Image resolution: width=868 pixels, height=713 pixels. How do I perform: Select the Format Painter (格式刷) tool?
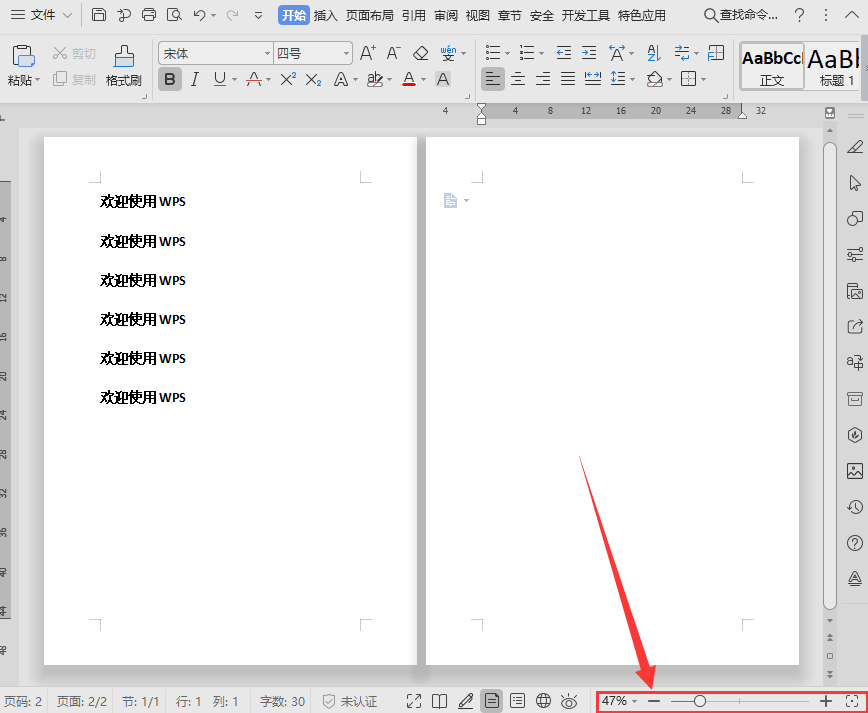124,65
